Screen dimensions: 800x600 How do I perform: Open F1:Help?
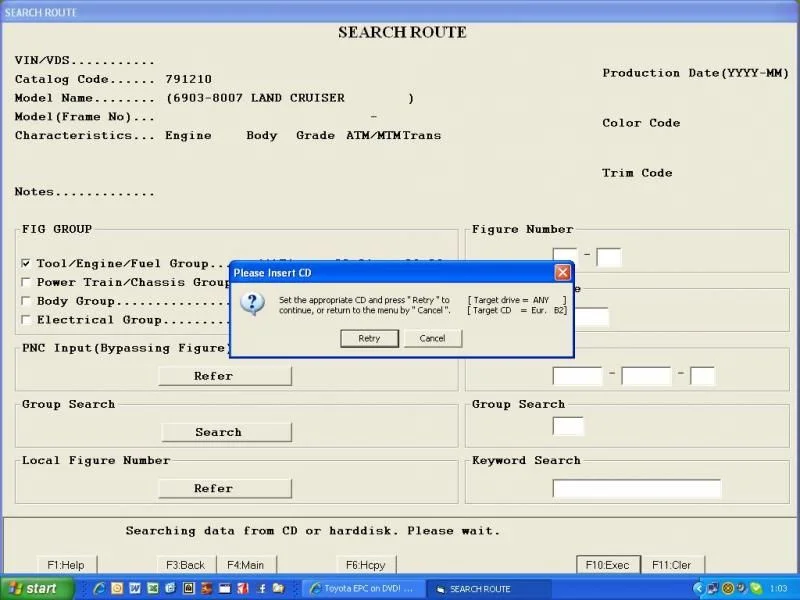[x=66, y=565]
